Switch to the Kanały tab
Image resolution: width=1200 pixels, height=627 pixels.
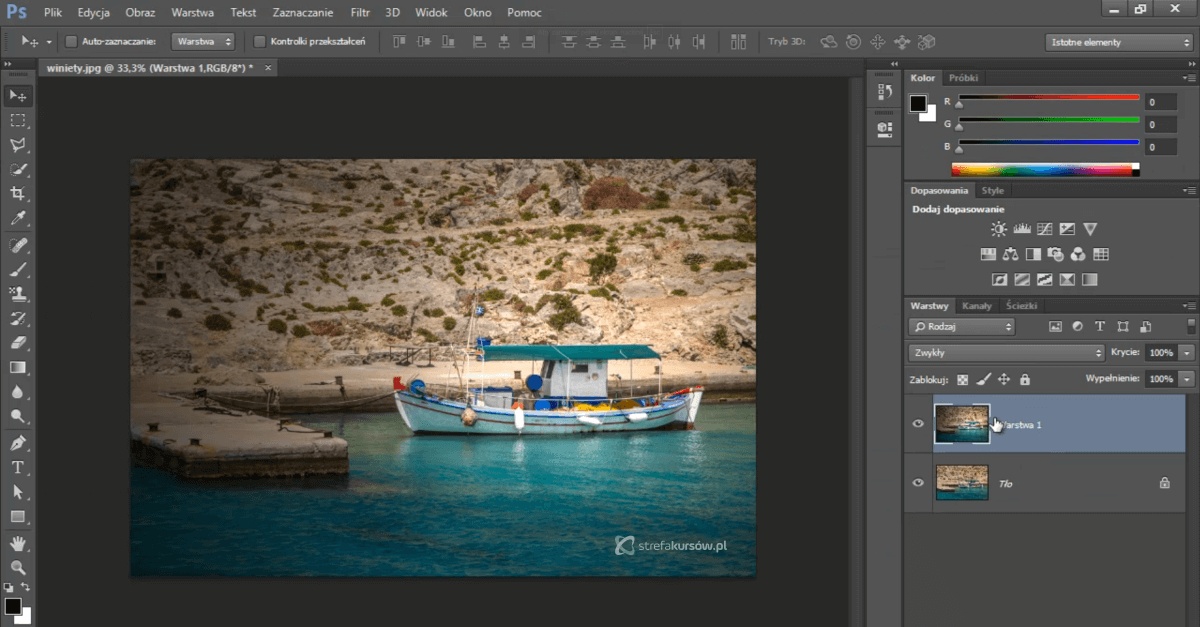(976, 306)
